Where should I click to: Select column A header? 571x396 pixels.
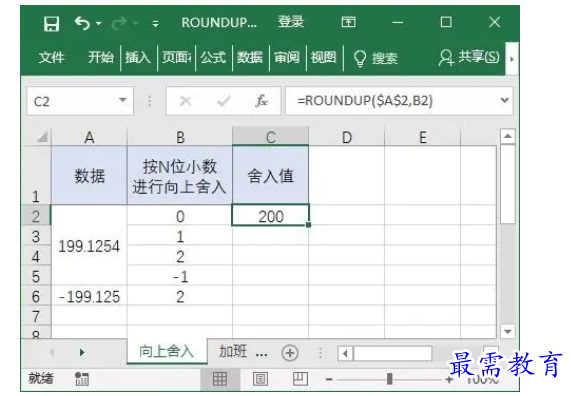pyautogui.click(x=89, y=137)
